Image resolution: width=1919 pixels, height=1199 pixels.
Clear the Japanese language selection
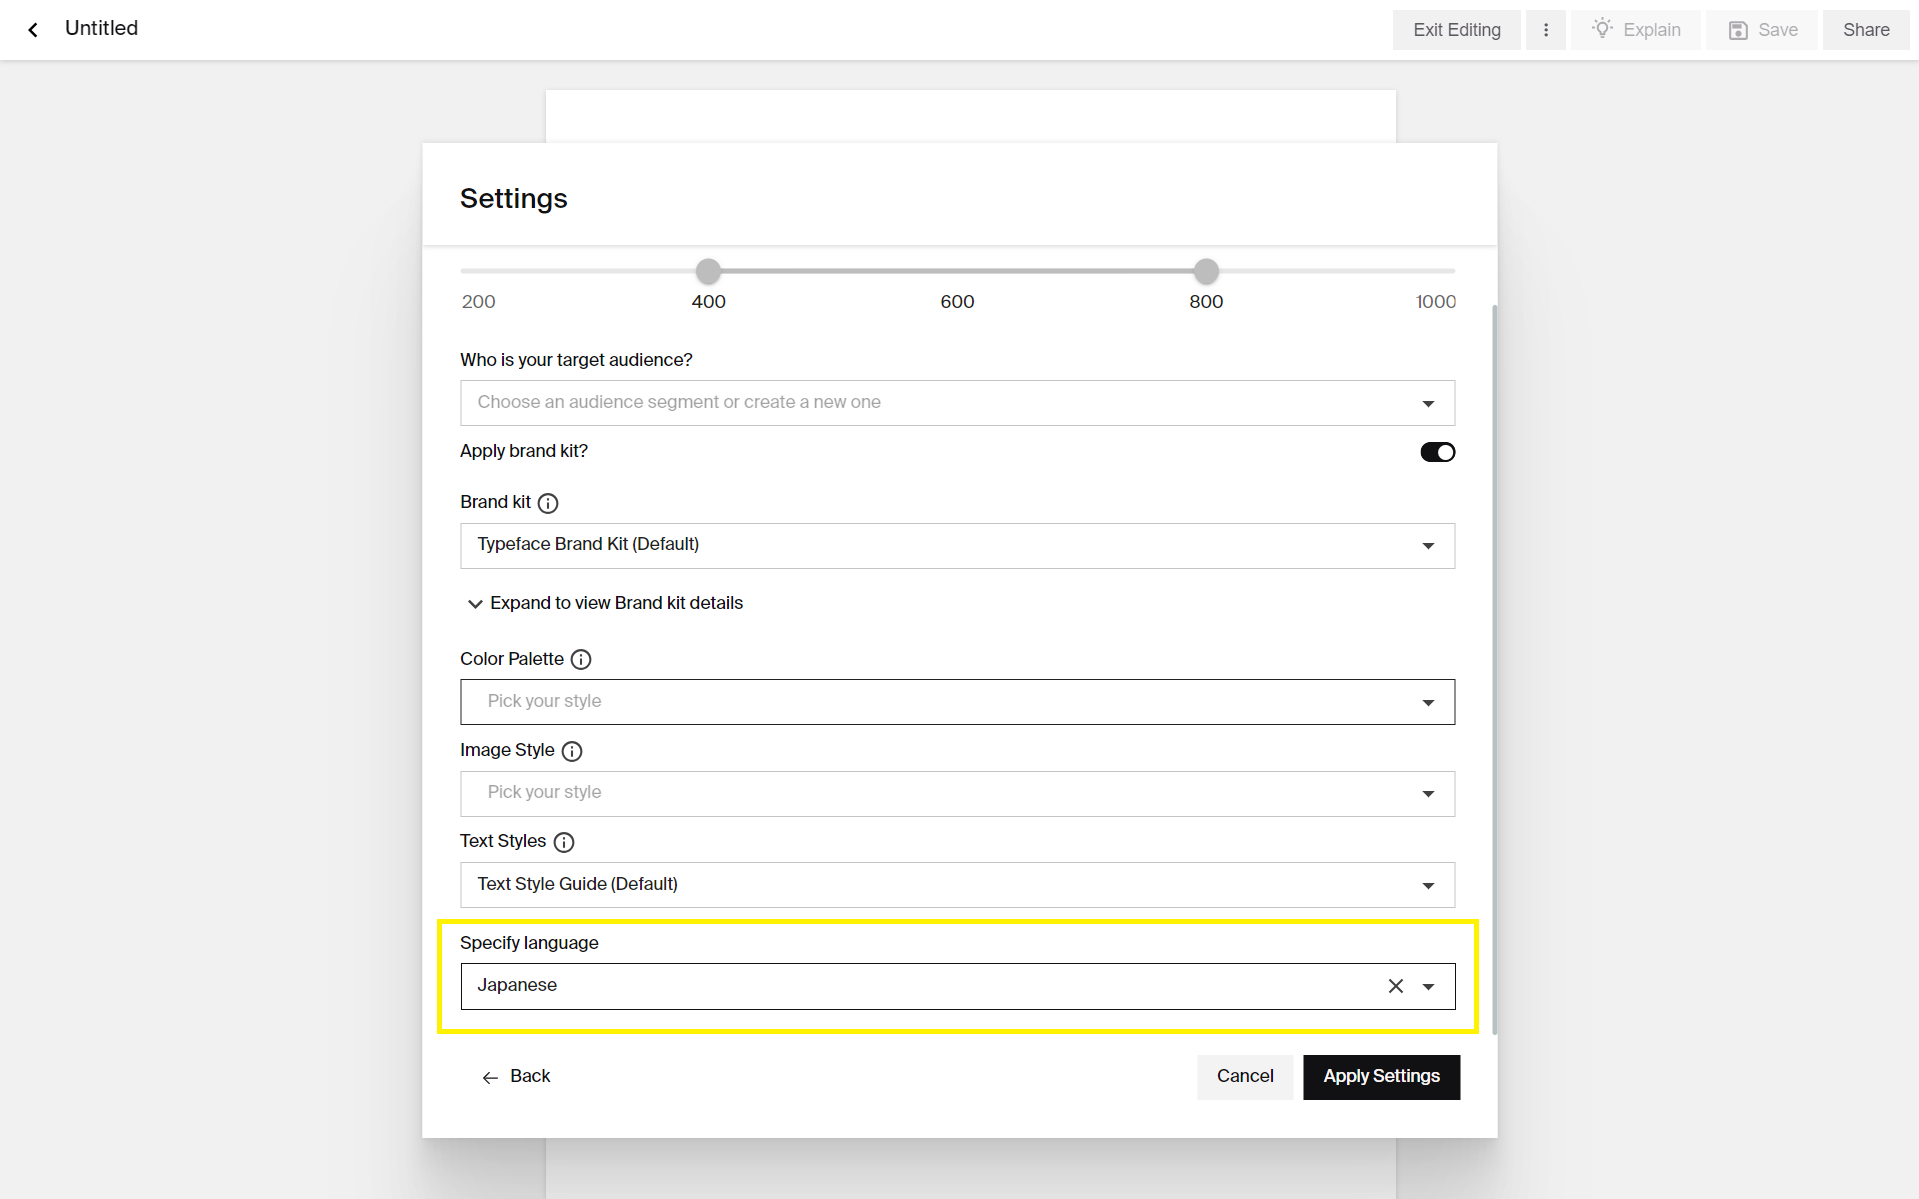(1395, 985)
